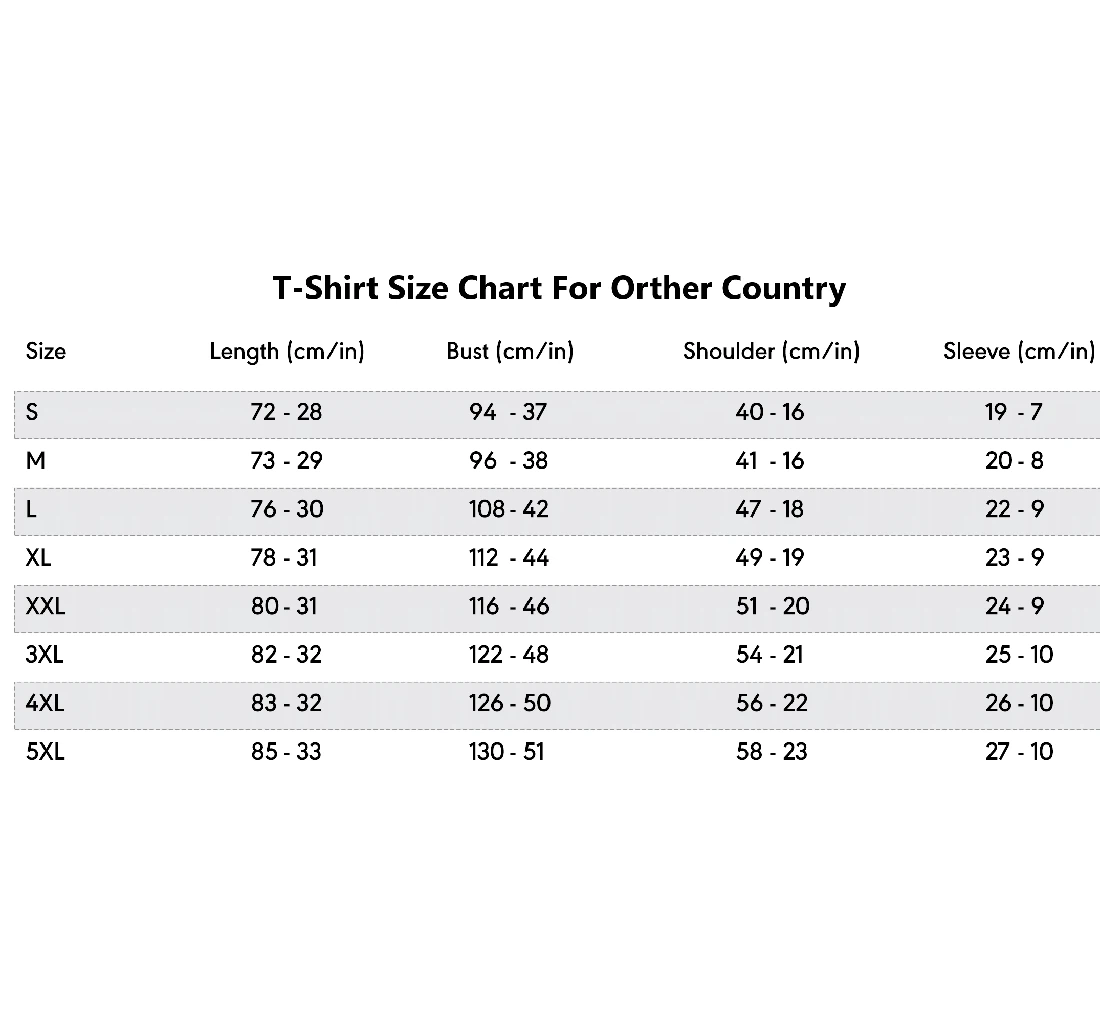Viewport: 1100px width, 1028px height.
Task: Click the T-Shirt Size Chart title
Action: [x=559, y=288]
